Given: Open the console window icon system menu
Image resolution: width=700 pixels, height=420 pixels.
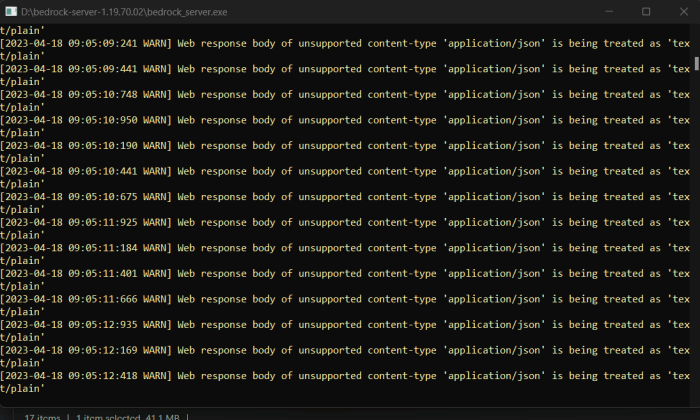Looking at the screenshot, I should point(11,12).
